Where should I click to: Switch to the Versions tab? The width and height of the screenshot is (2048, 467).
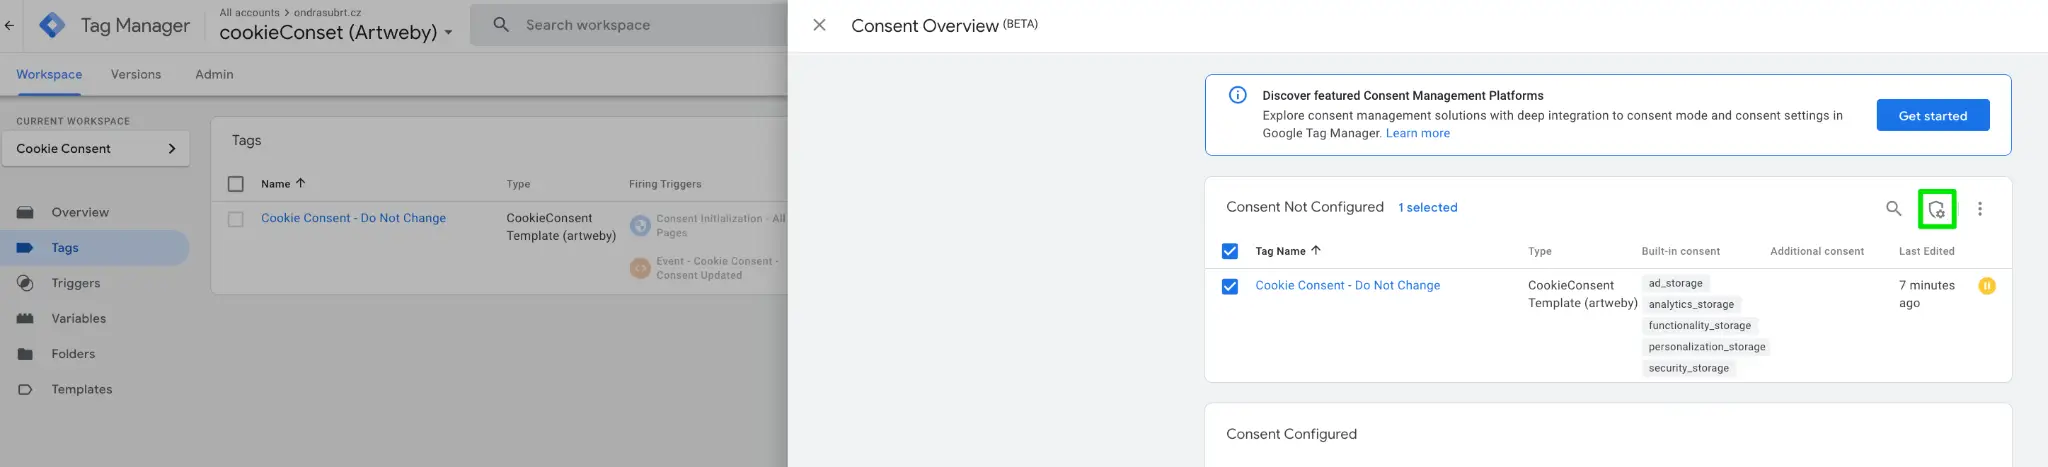click(x=136, y=74)
